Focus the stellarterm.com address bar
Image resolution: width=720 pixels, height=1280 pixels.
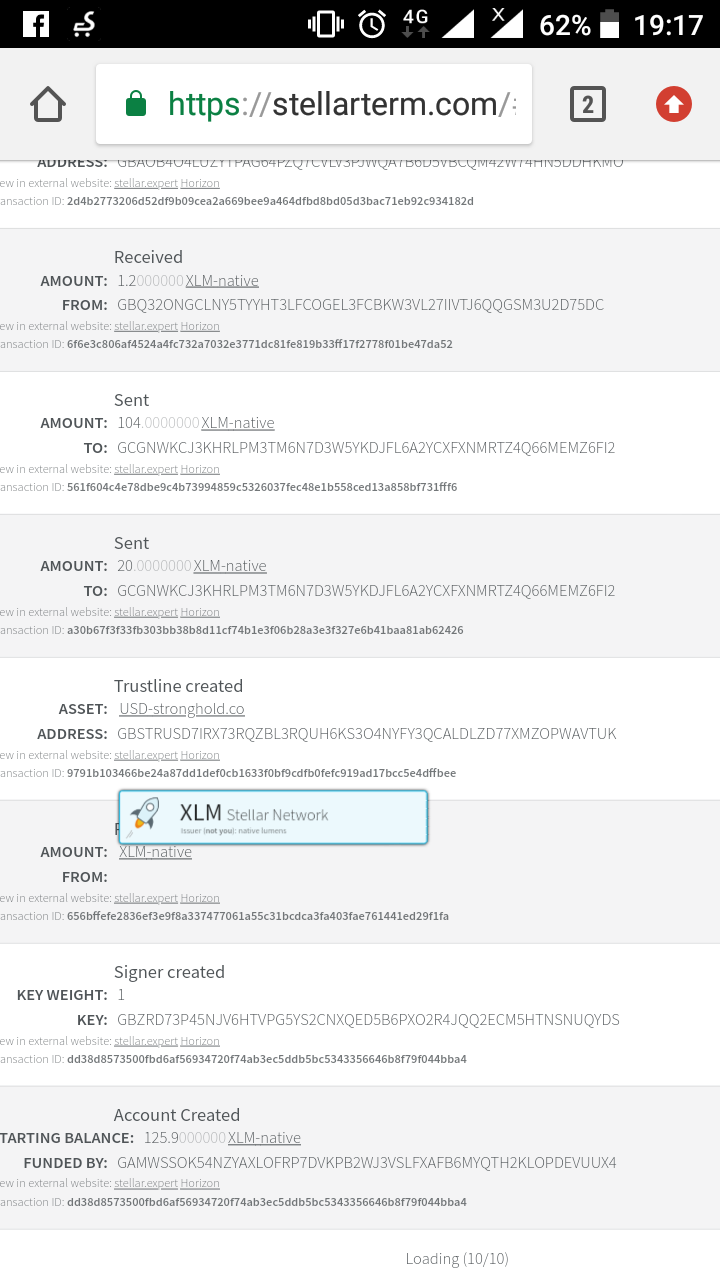[340, 104]
